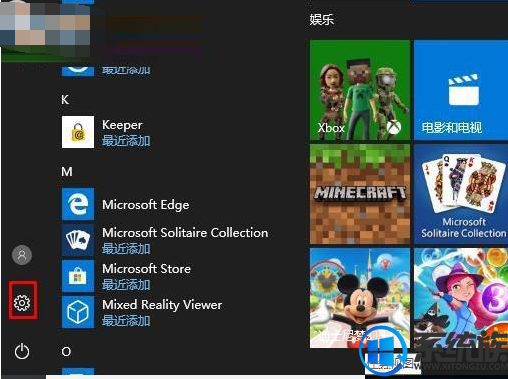Jump to letter O section header
The image size is (508, 379).
[x=66, y=351]
